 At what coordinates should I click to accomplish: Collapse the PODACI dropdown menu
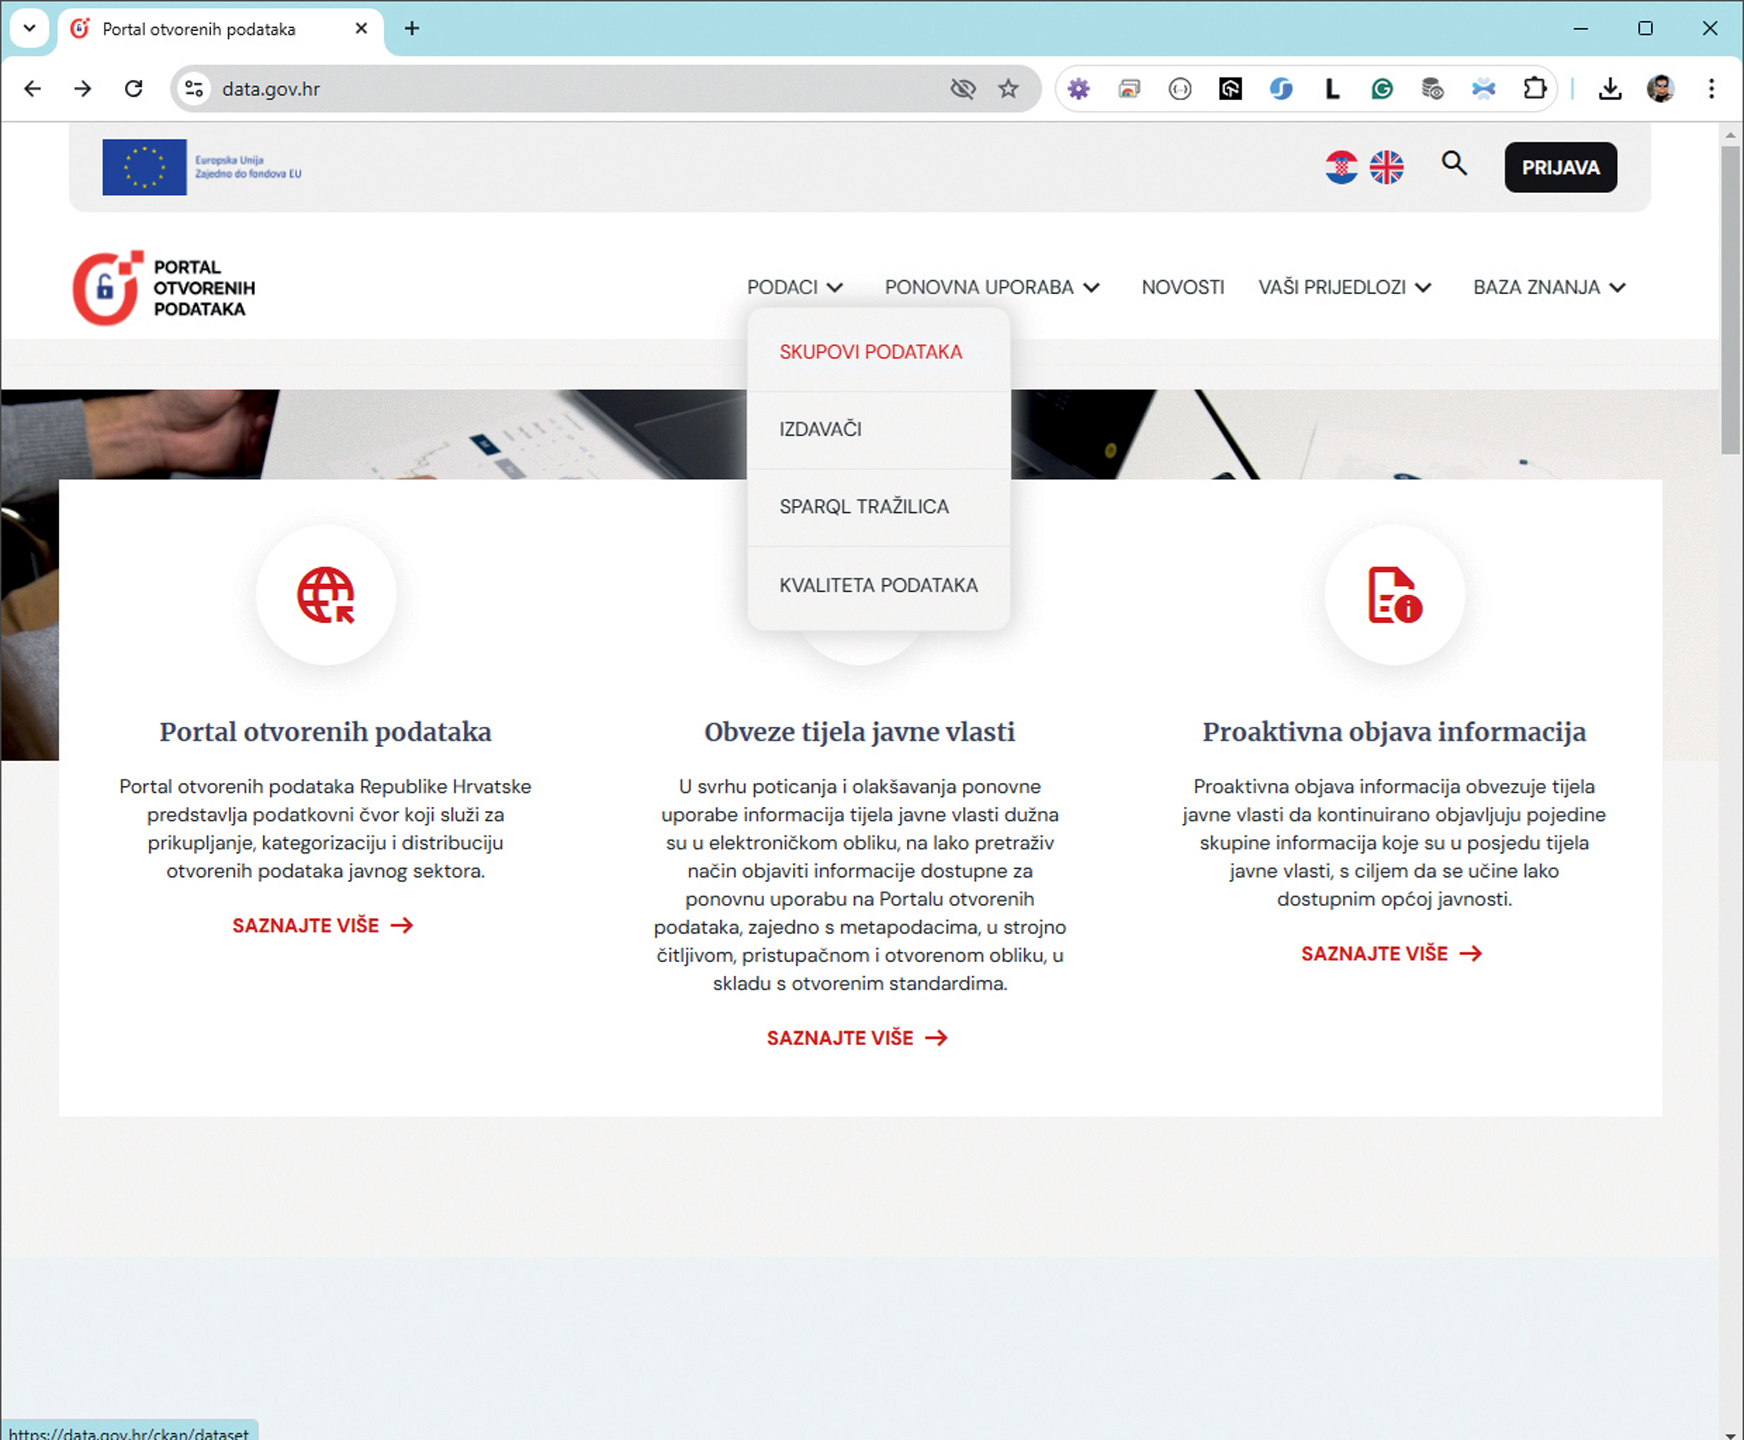tap(795, 288)
